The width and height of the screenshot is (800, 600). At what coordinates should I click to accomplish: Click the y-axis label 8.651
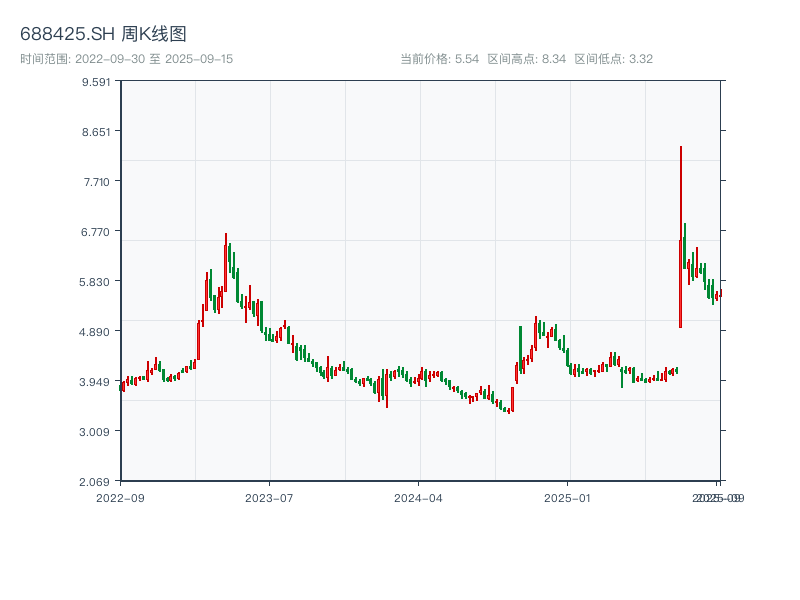pos(96,132)
